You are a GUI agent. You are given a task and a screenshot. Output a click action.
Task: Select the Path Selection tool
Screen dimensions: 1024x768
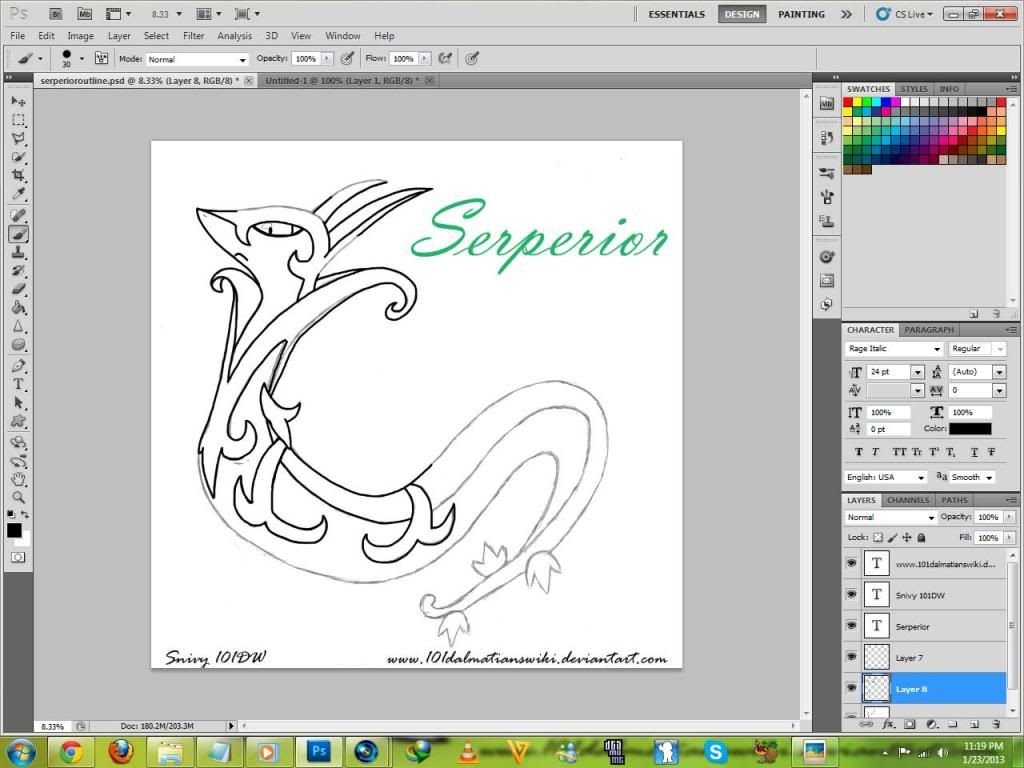[18, 403]
